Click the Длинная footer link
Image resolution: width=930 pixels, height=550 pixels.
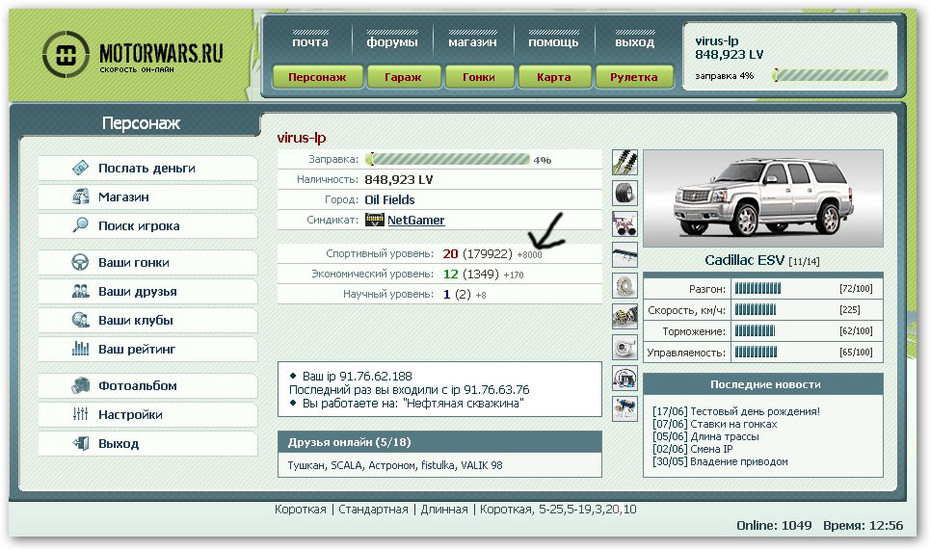(444, 509)
